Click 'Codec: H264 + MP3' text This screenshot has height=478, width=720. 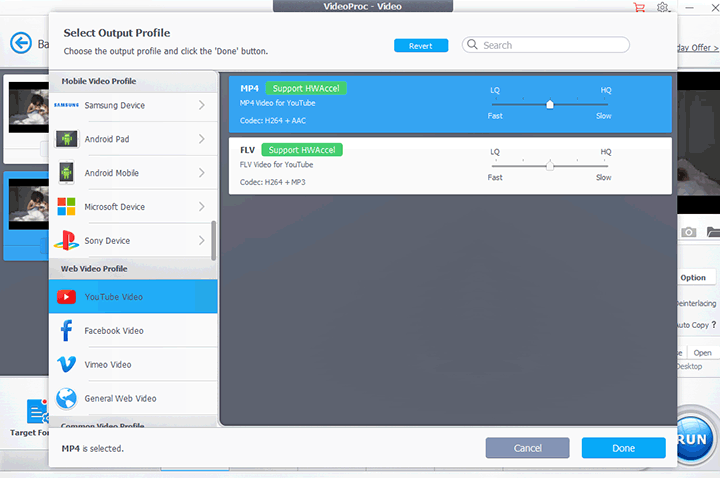[x=272, y=182]
